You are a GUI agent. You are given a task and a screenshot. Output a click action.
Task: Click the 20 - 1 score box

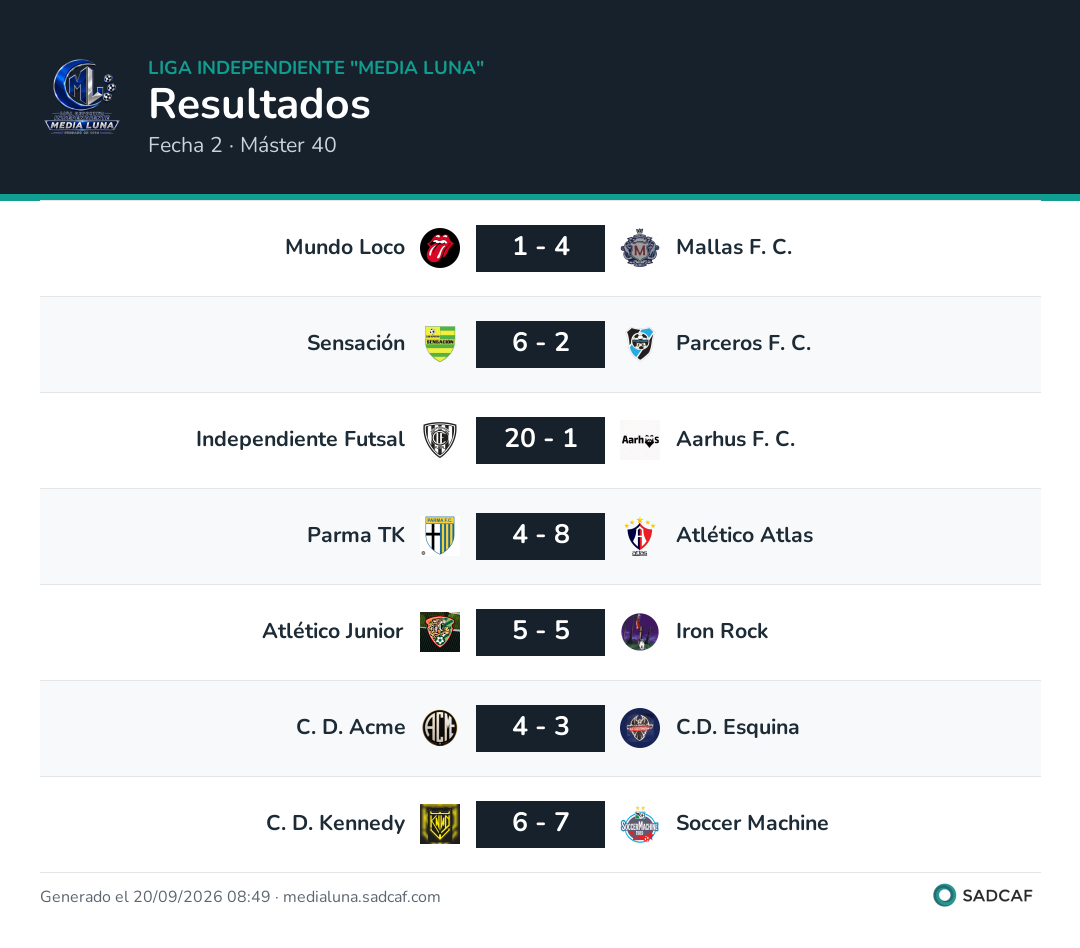click(540, 440)
